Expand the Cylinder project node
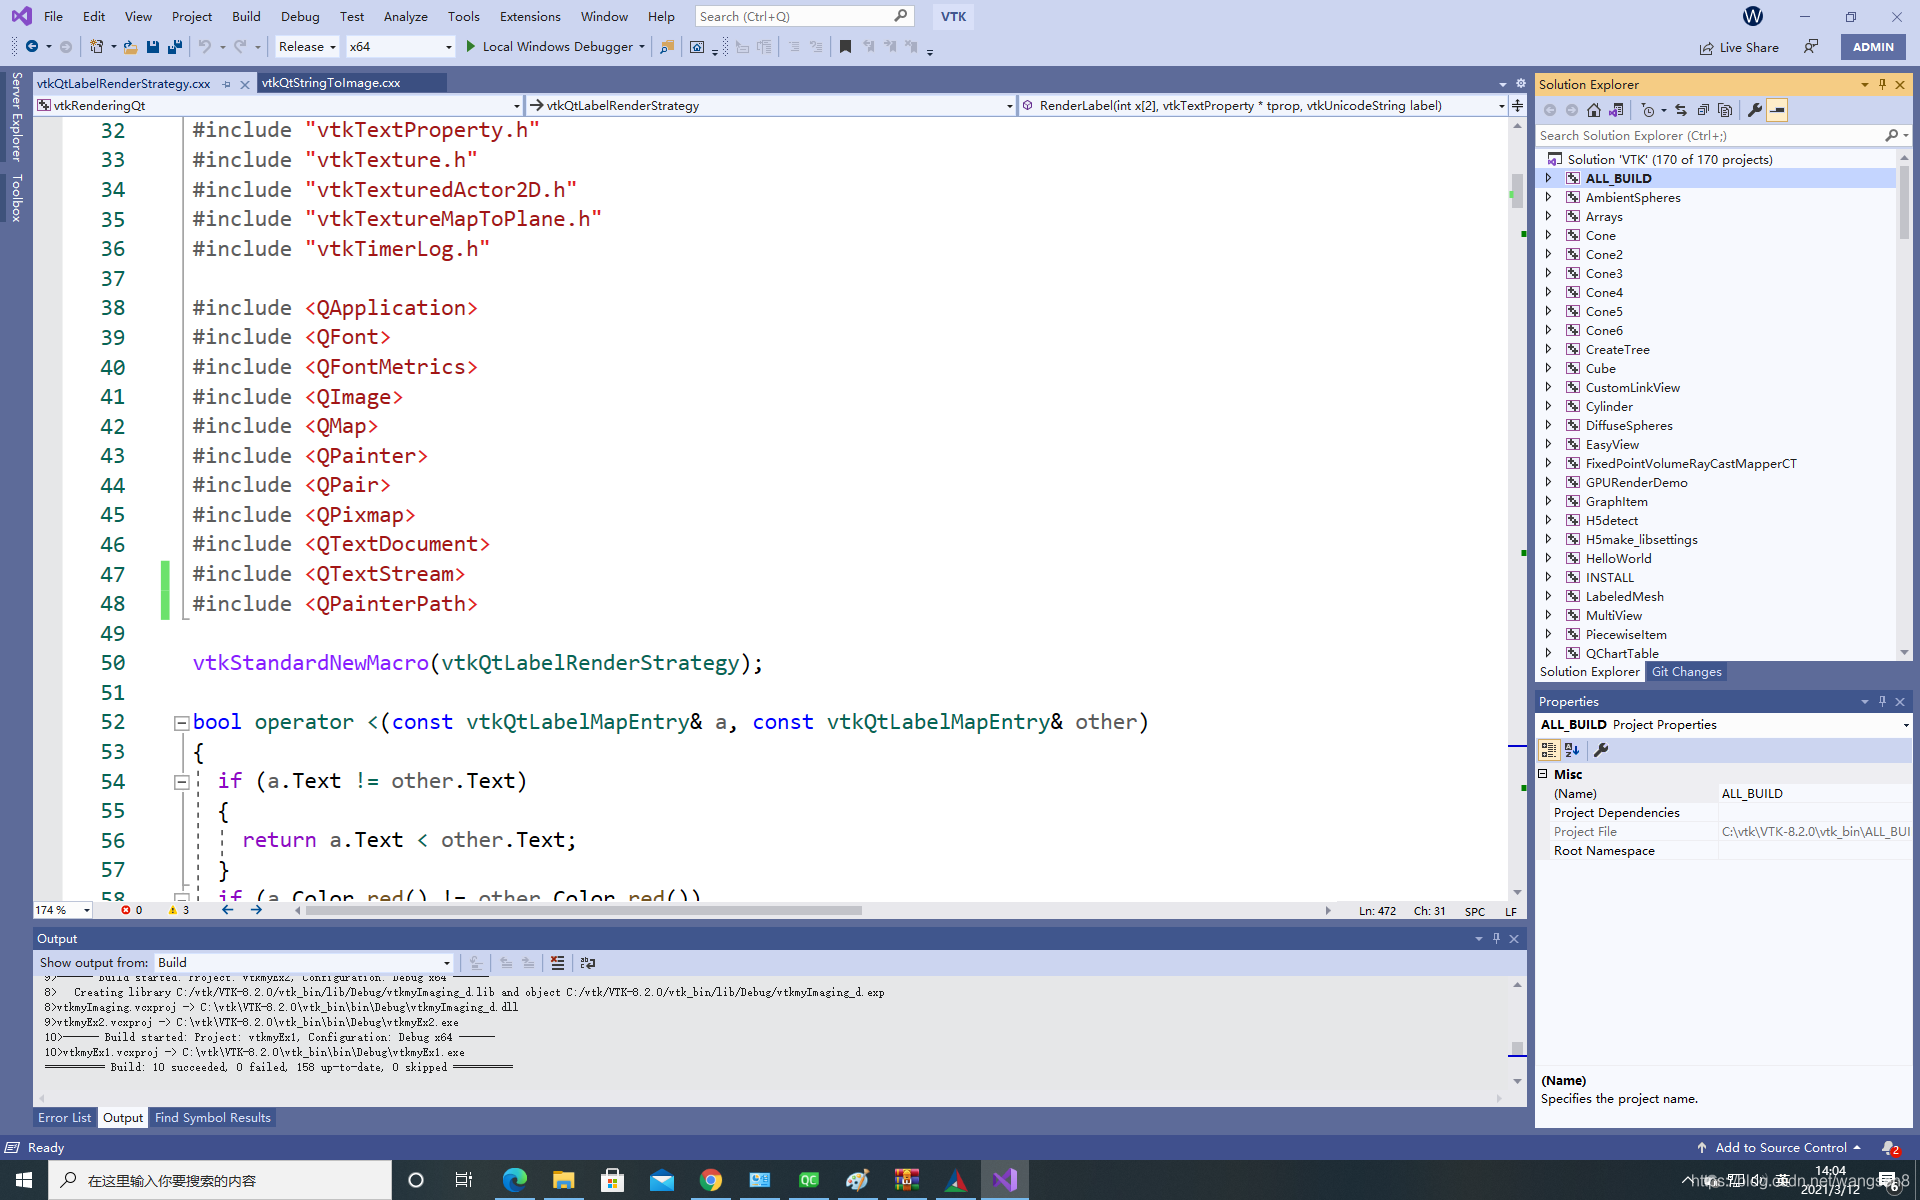Screen dimensions: 1920x1200 click(x=1549, y=406)
